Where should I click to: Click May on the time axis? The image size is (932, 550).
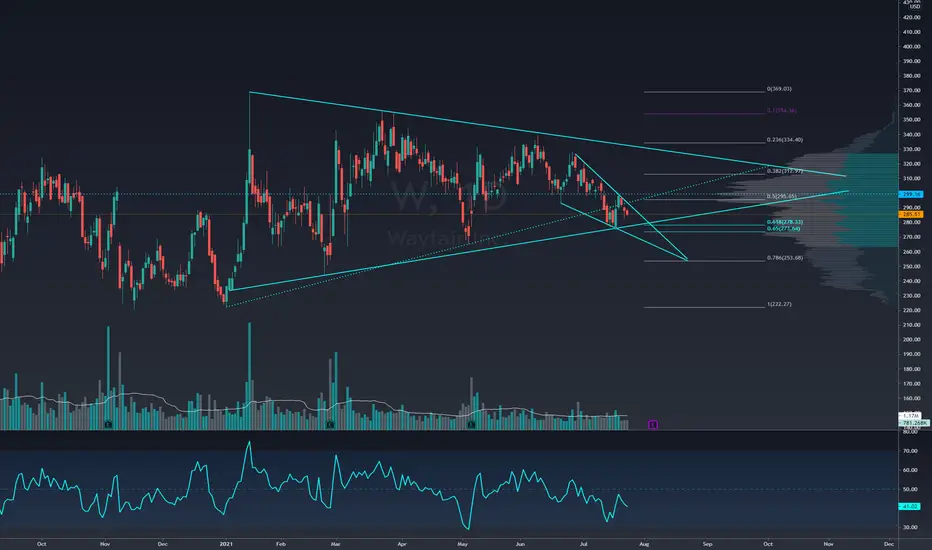click(x=463, y=543)
